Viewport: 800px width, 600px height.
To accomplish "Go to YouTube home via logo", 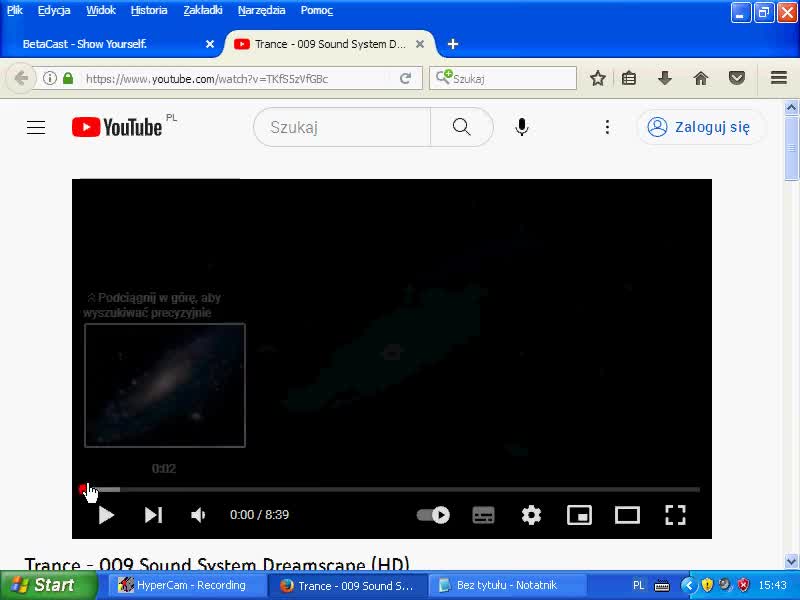I will pyautogui.click(x=117, y=127).
